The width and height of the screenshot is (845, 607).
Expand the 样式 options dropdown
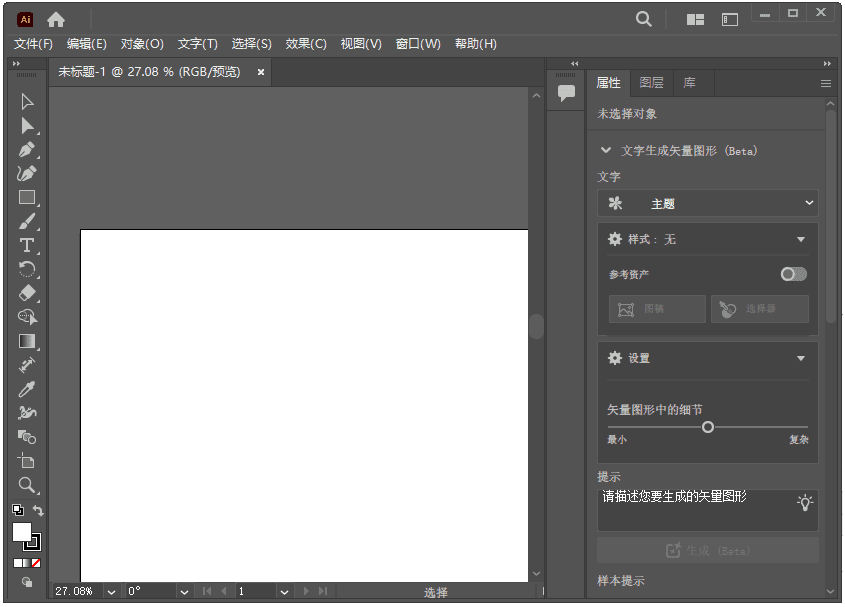(800, 239)
